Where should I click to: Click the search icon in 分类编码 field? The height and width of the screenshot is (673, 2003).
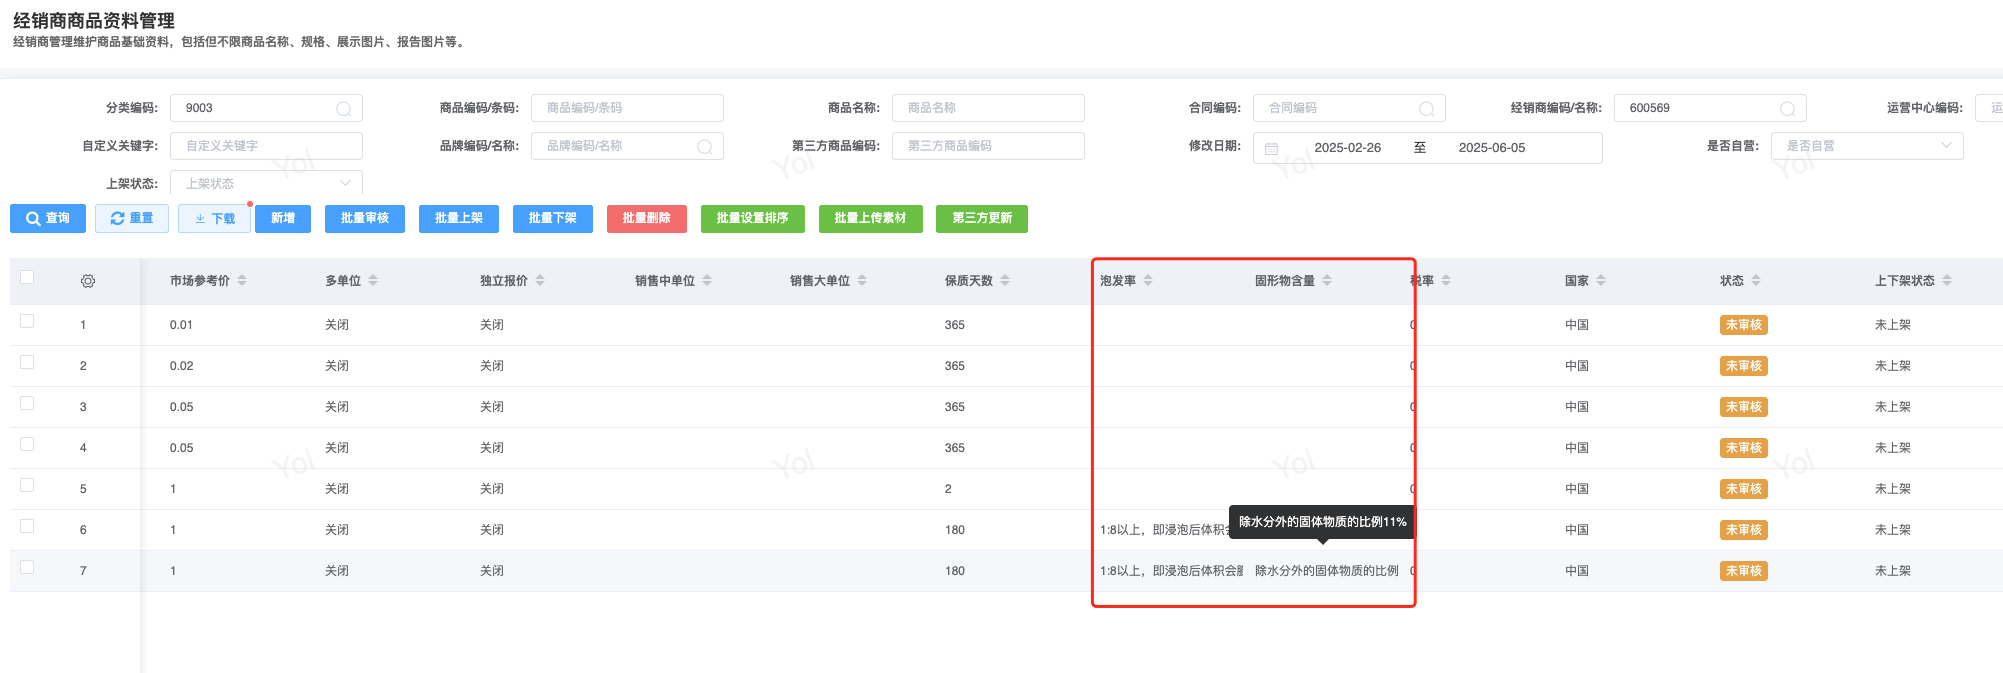tap(344, 109)
